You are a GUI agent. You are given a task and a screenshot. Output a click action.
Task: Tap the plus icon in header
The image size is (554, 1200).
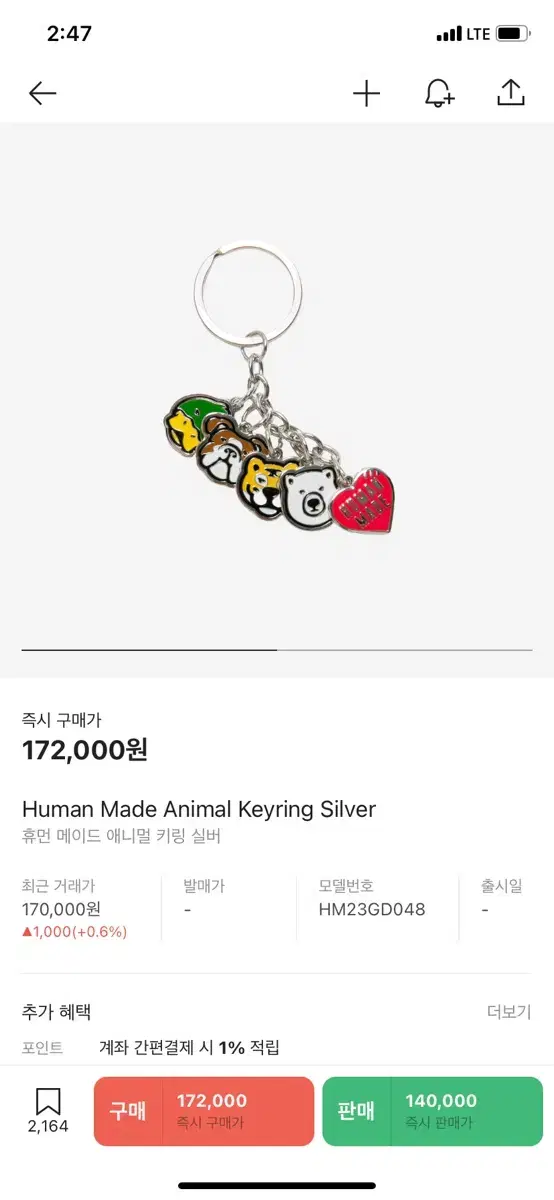point(367,93)
